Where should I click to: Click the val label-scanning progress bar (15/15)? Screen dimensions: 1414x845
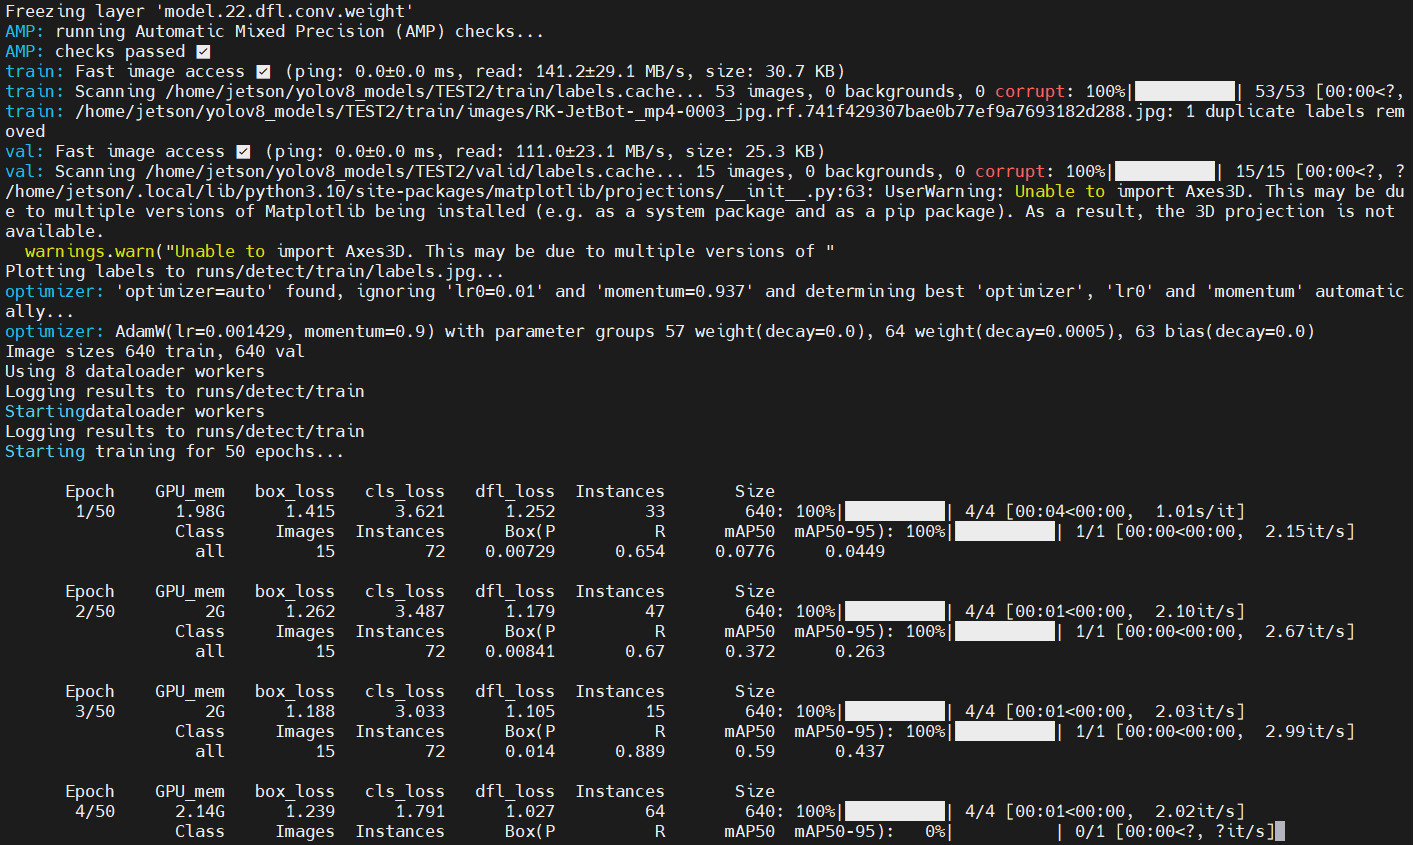click(x=1165, y=172)
